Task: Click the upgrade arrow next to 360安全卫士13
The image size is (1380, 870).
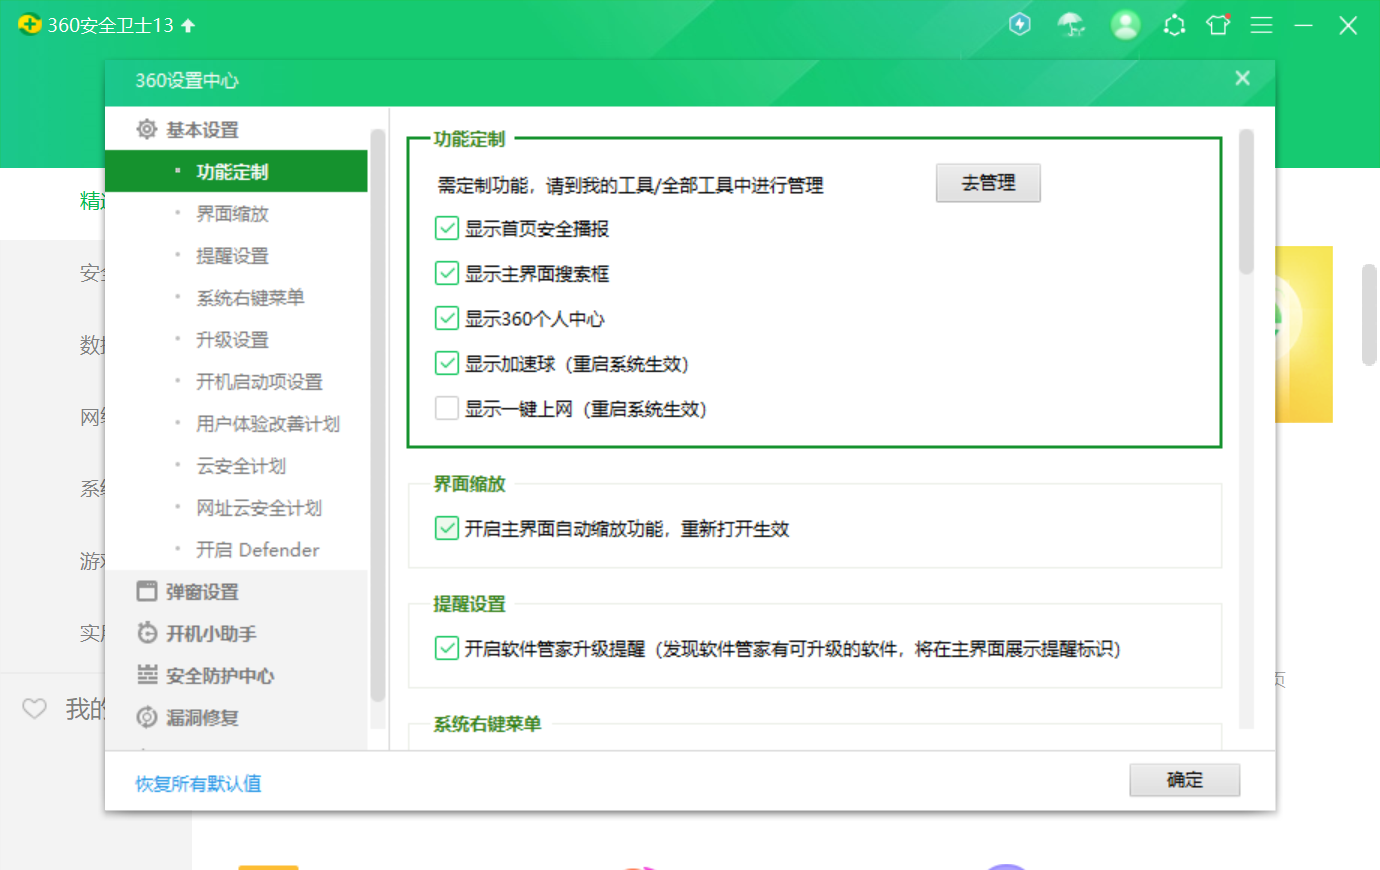Action: point(188,25)
